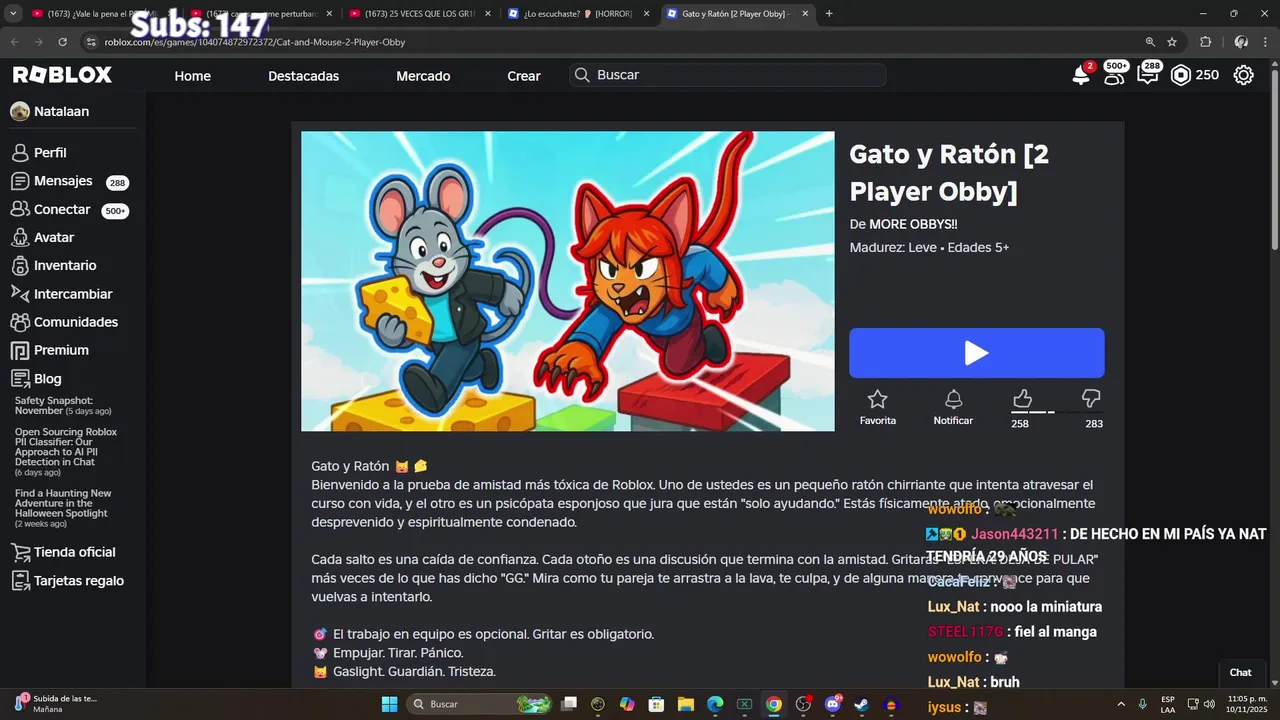Viewport: 1280px width, 720px height.
Task: Open Steam from the taskbar
Action: [x=862, y=704]
